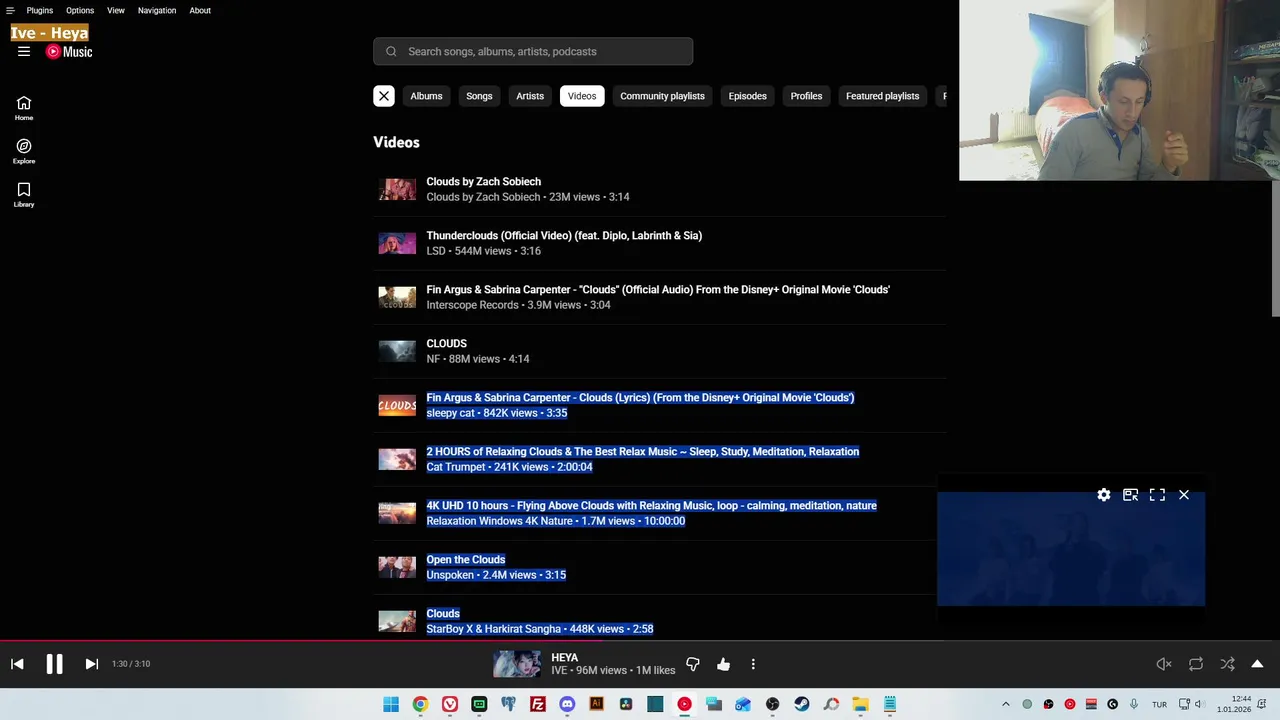The width and height of the screenshot is (1280, 720).
Task: Select the Videos filter chip
Action: click(582, 96)
